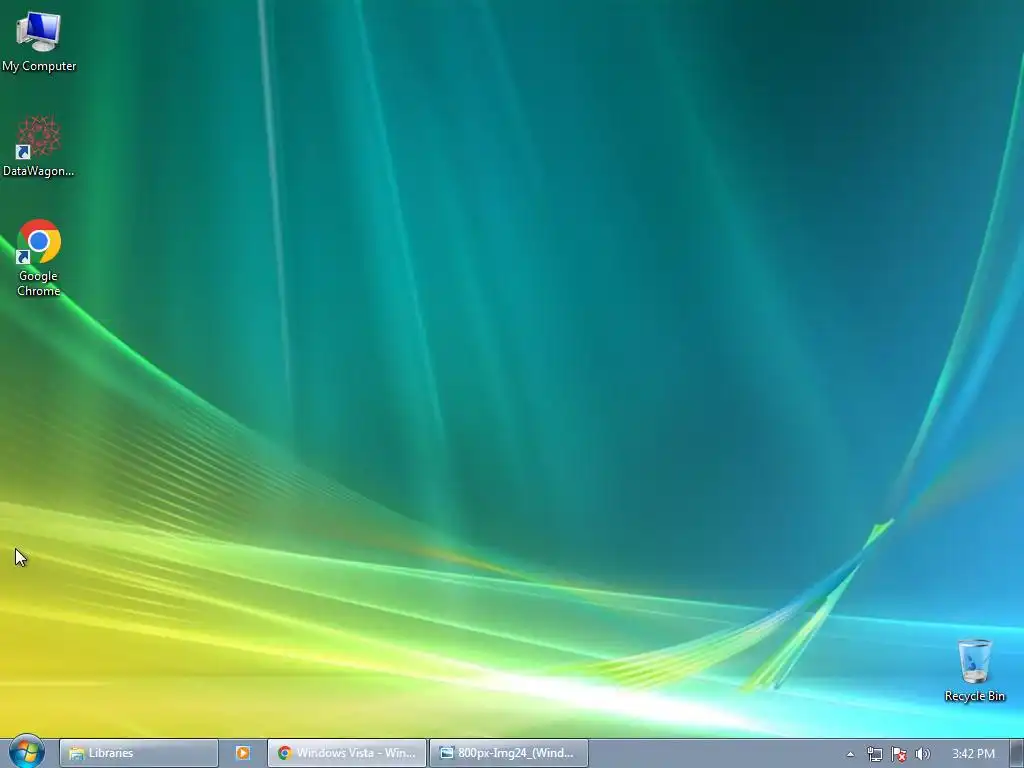Viewport: 1024px width, 768px height.
Task: Open the 3:42 PM clock
Action: (x=973, y=754)
